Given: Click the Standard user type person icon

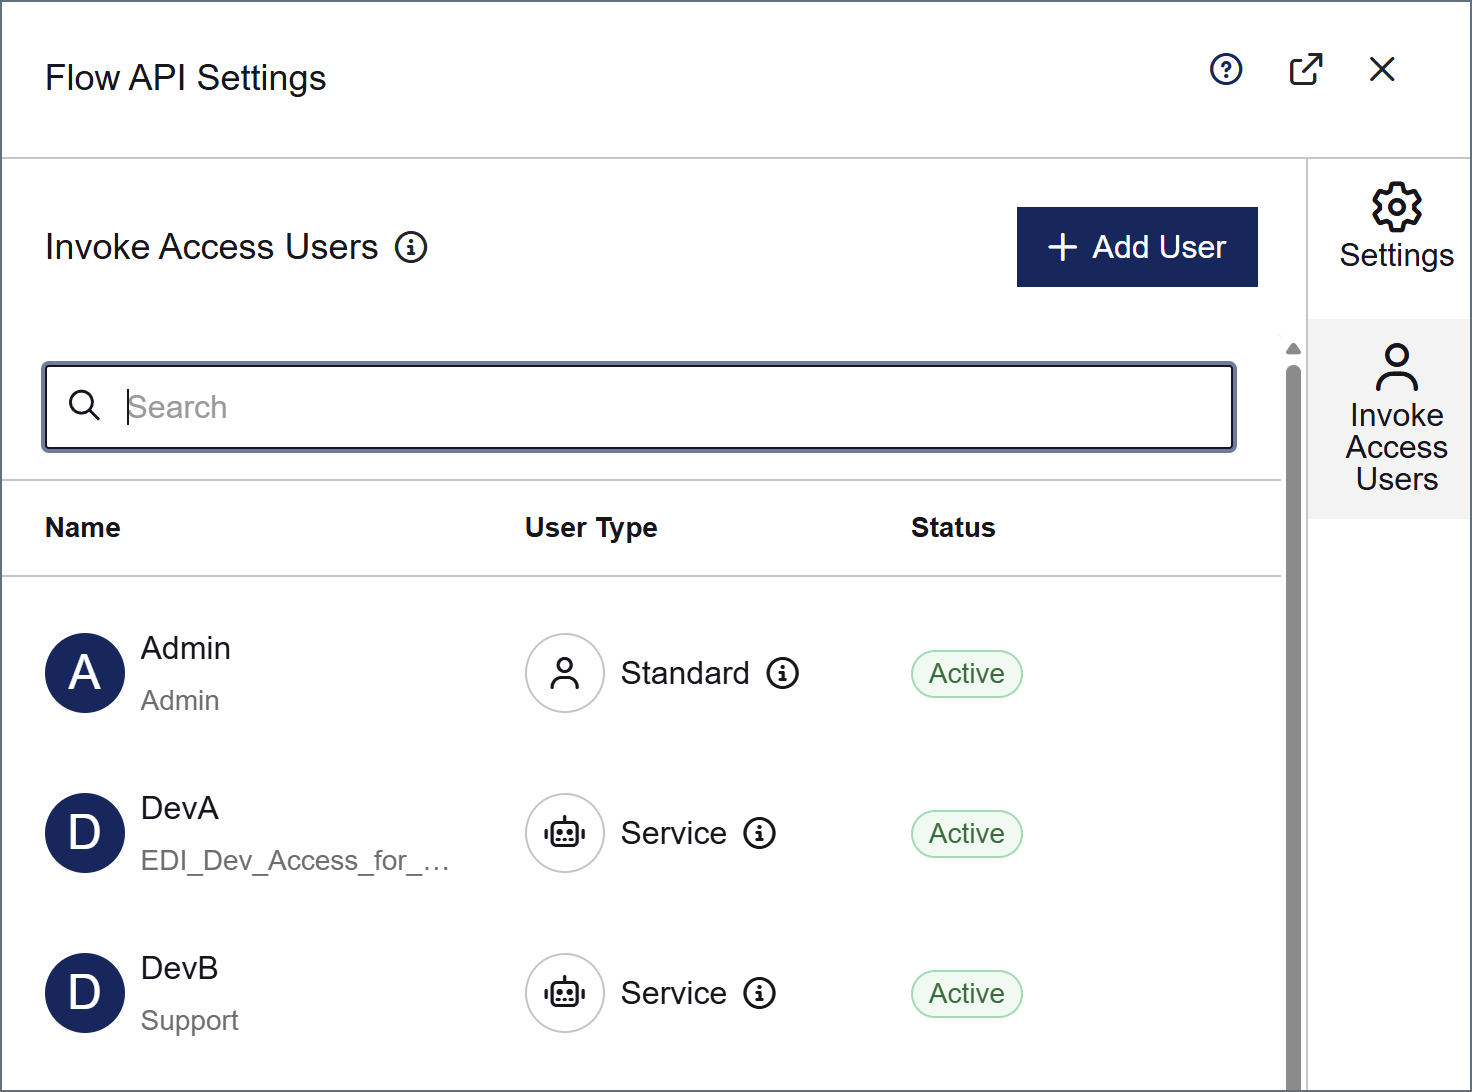Looking at the screenshot, I should point(565,673).
